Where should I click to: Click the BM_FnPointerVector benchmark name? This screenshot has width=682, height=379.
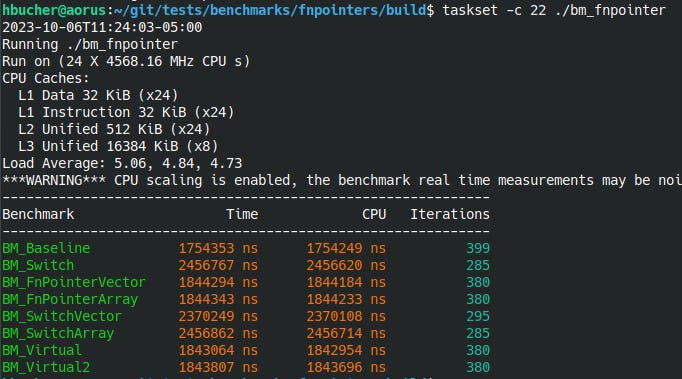74,282
